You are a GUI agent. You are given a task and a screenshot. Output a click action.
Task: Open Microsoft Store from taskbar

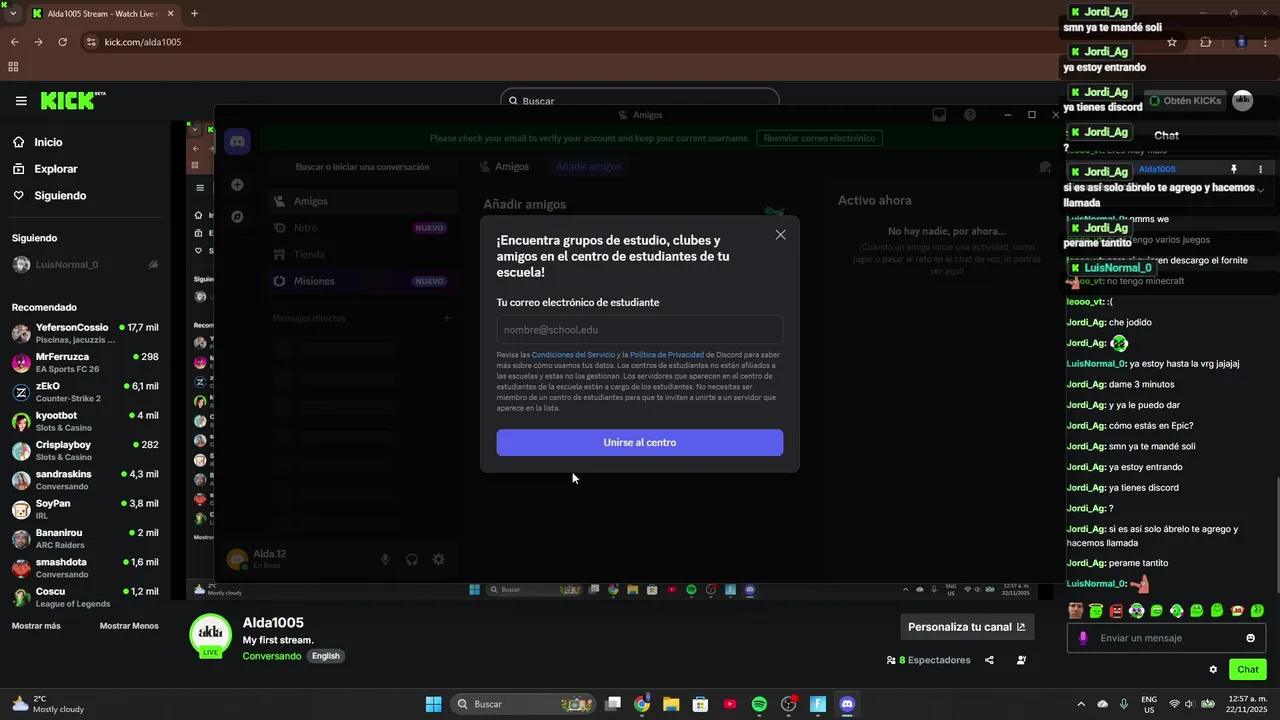click(x=700, y=704)
